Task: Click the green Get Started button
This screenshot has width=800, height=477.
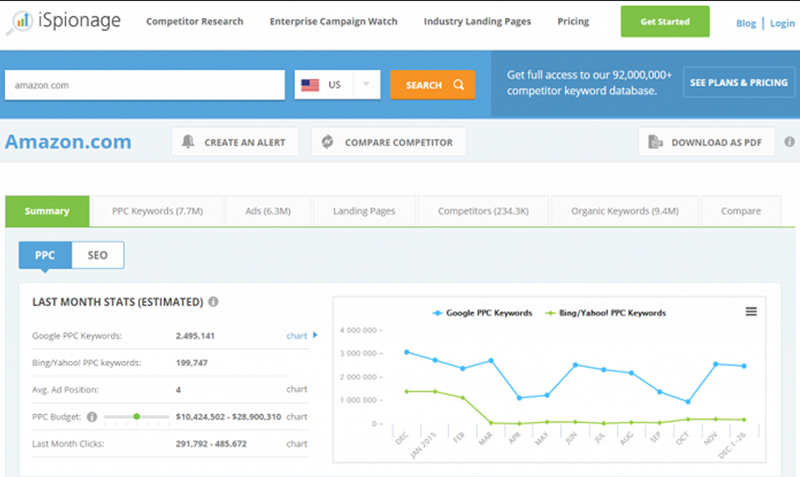Action: [x=665, y=21]
